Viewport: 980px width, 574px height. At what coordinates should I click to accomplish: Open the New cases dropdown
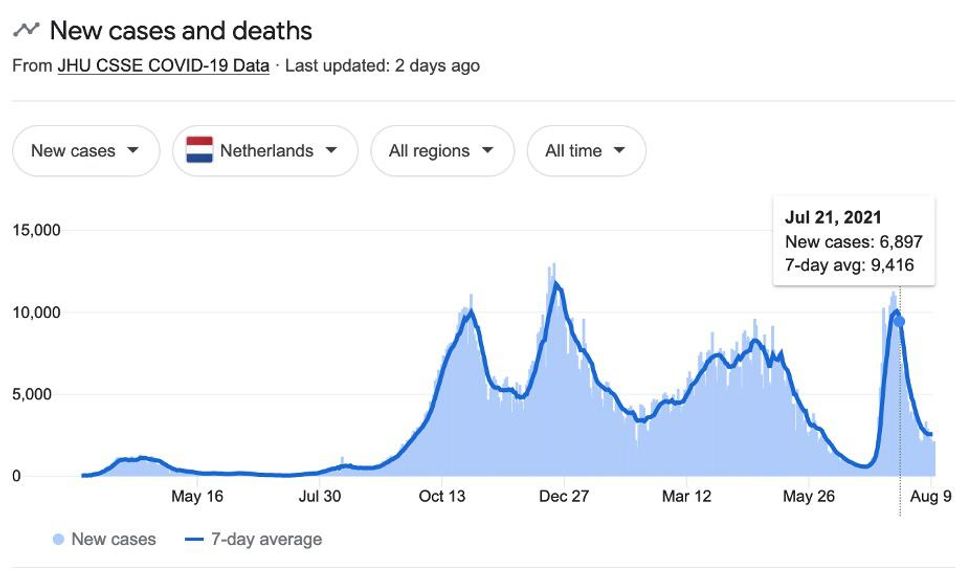coord(85,151)
